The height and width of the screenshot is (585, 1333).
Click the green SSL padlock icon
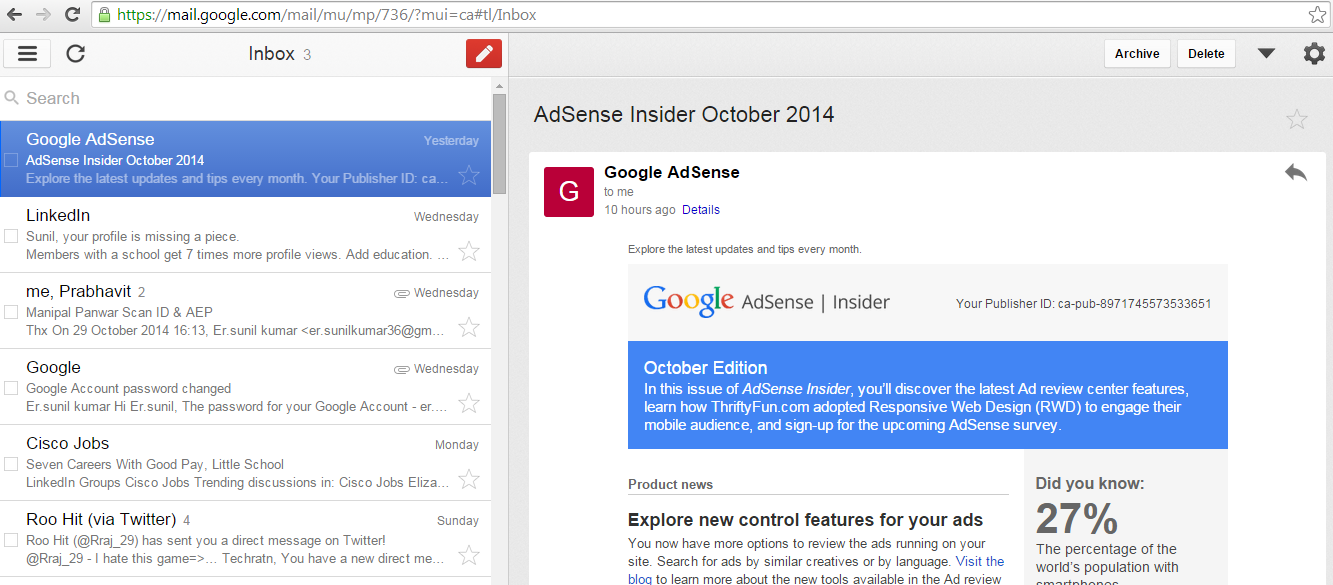[104, 15]
